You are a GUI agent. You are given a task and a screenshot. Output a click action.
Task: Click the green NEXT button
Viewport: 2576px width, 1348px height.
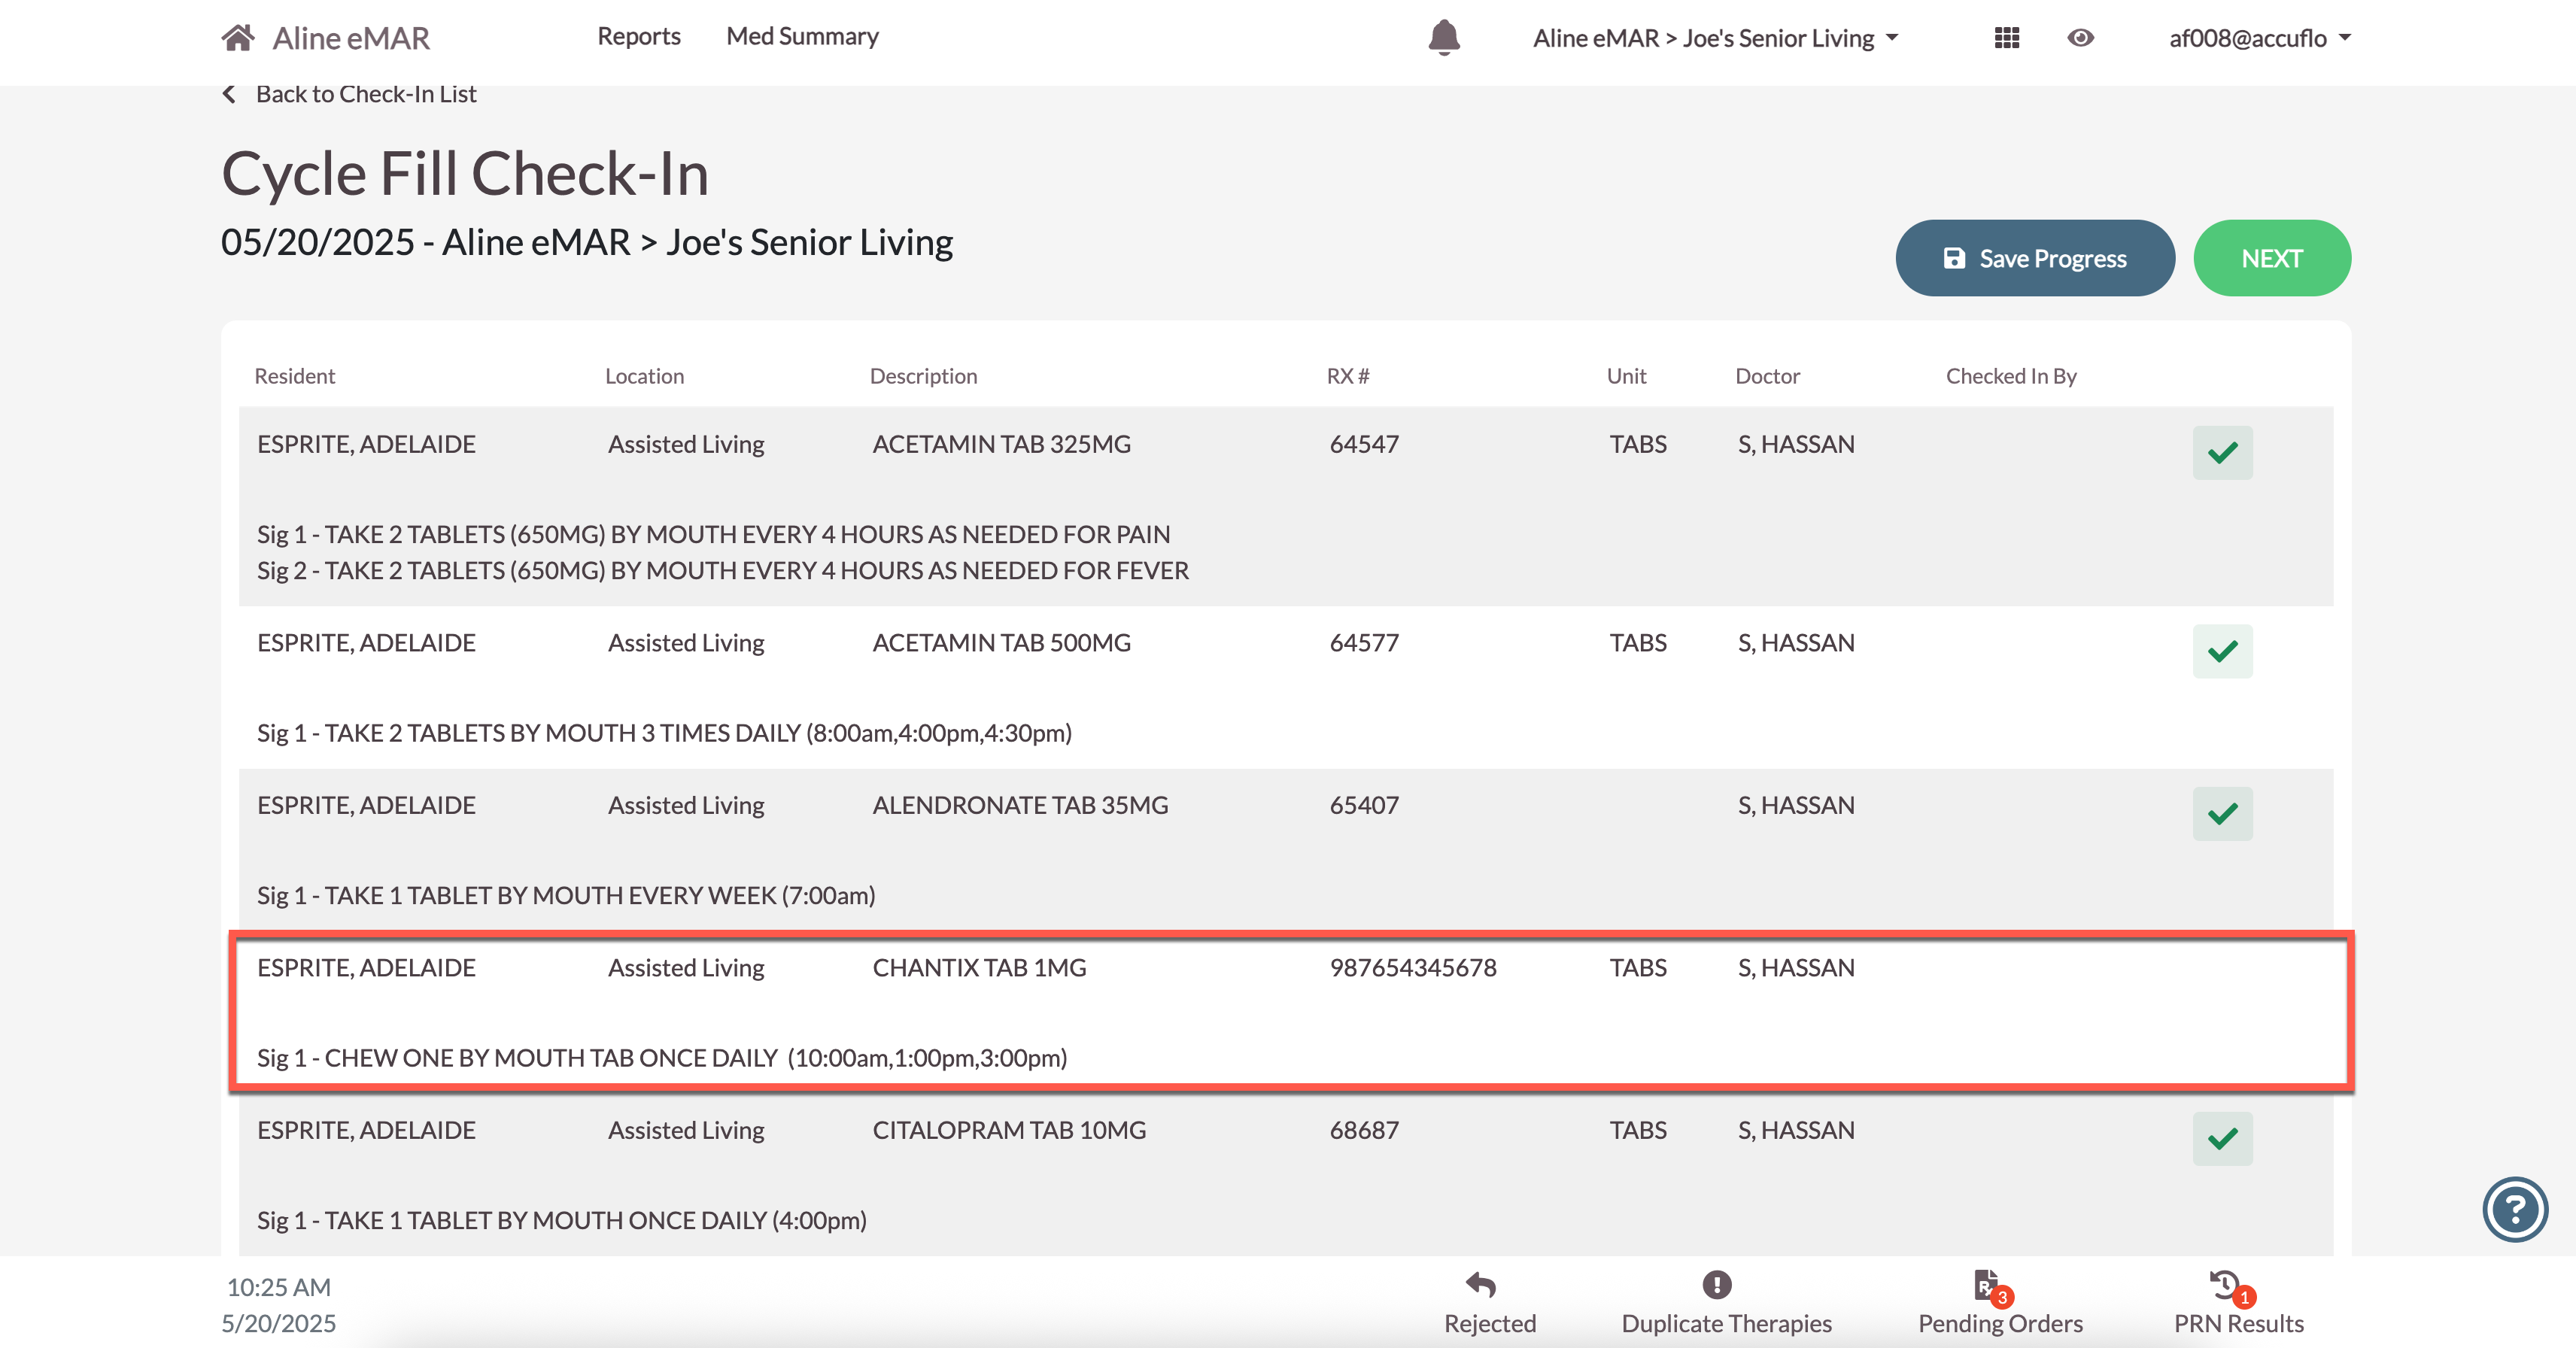pos(2271,258)
